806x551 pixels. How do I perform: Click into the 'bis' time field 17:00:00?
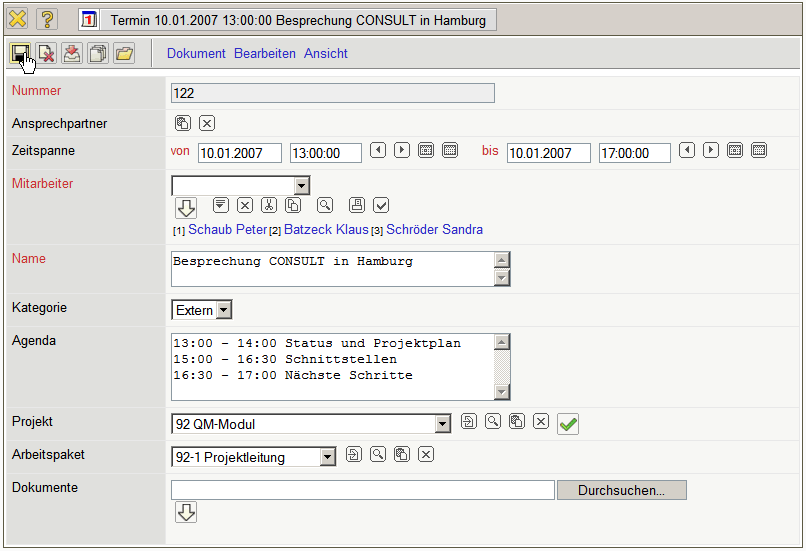click(x=634, y=153)
